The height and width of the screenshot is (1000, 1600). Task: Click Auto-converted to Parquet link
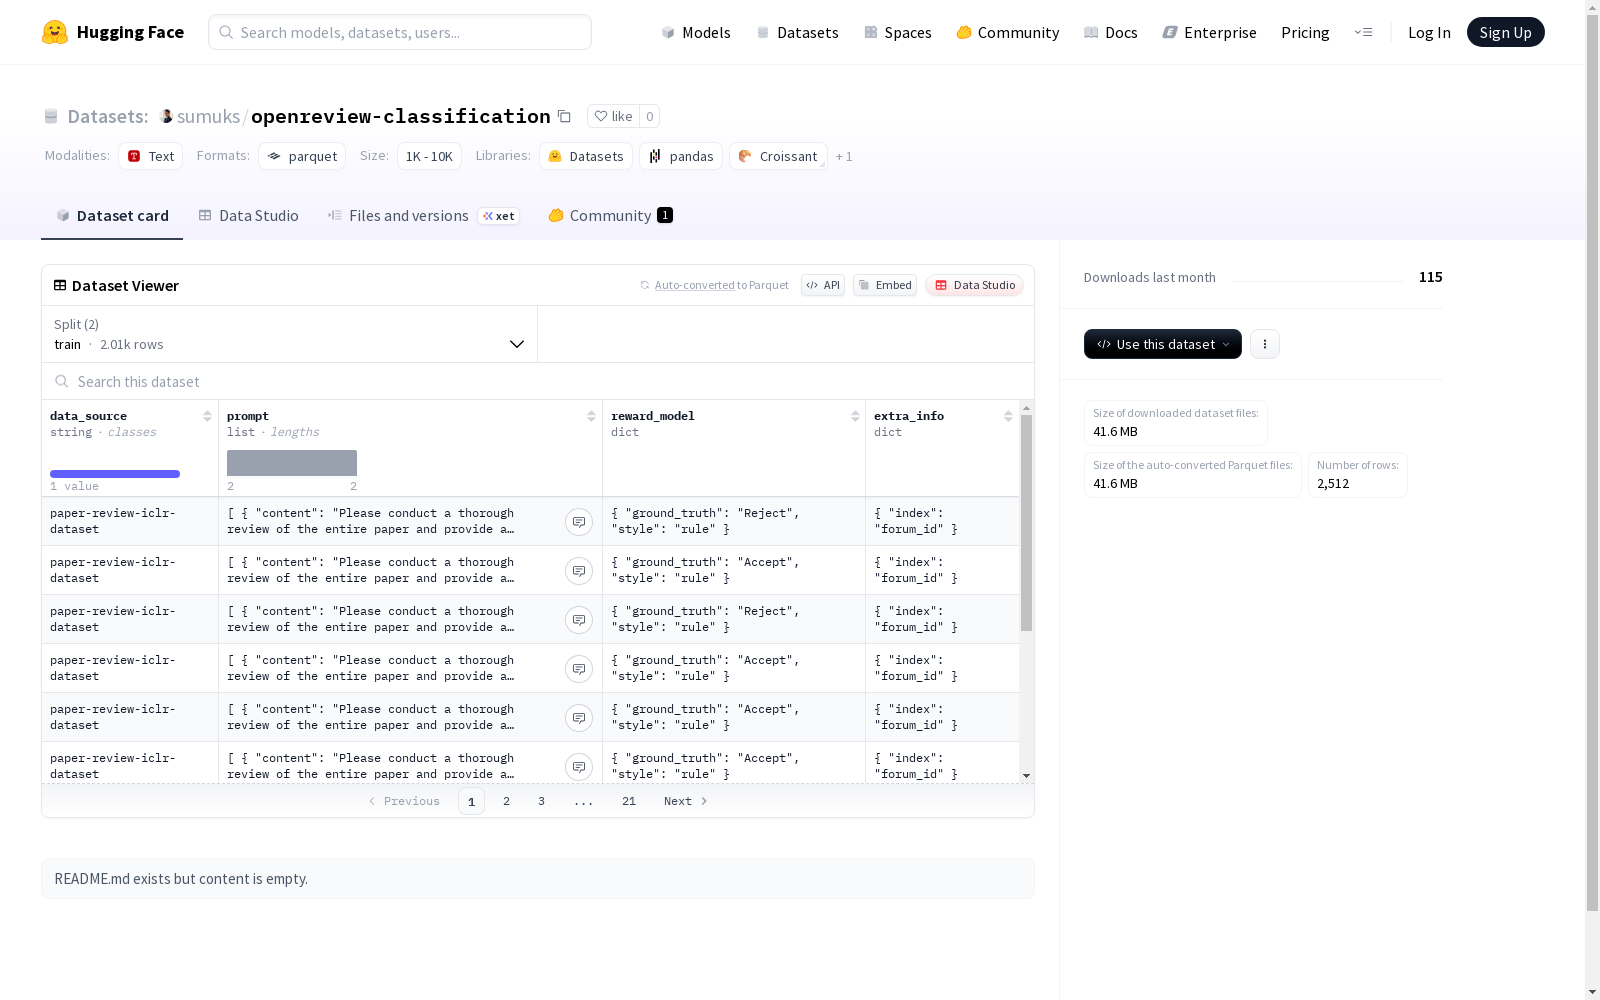tap(694, 285)
